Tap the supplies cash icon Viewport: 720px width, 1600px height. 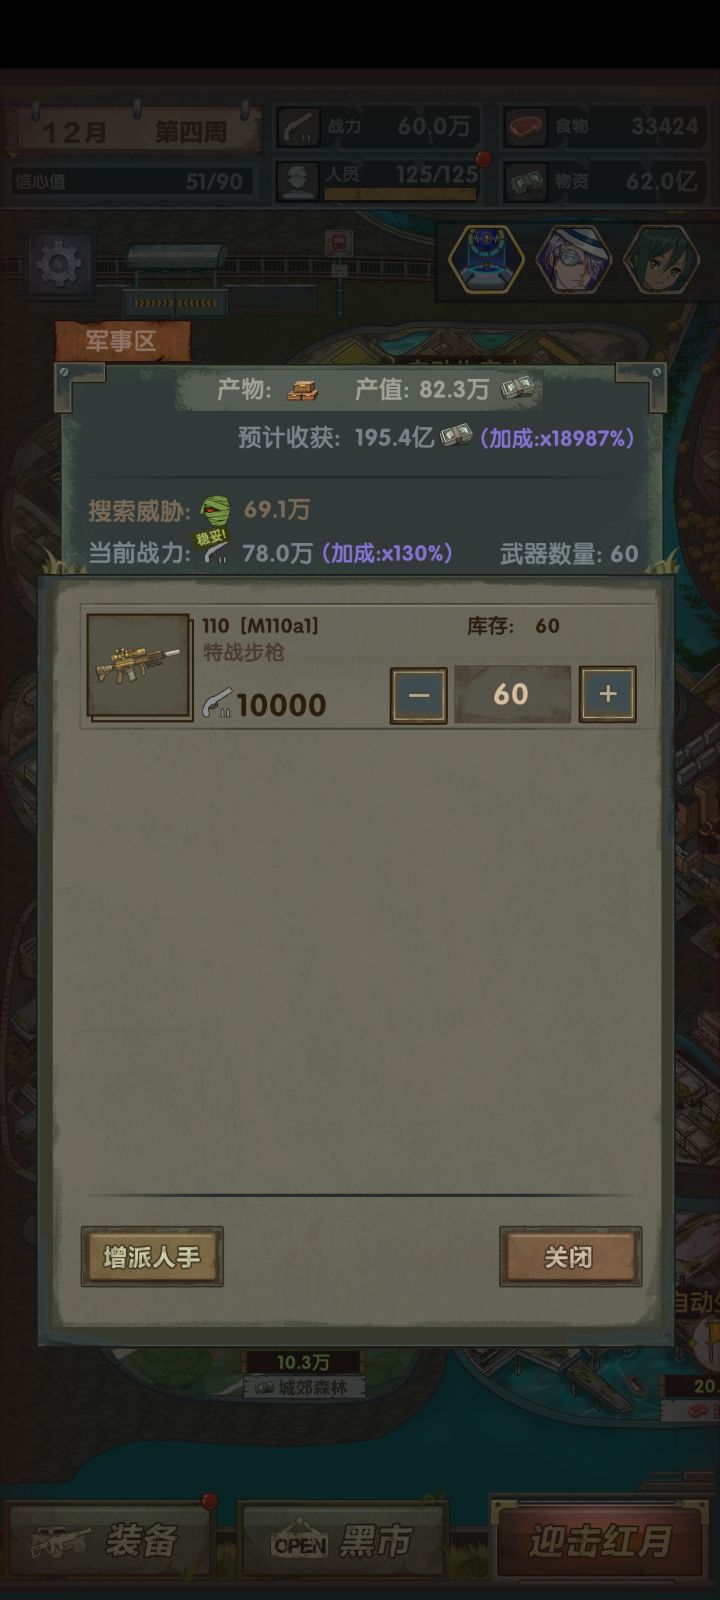(x=525, y=181)
